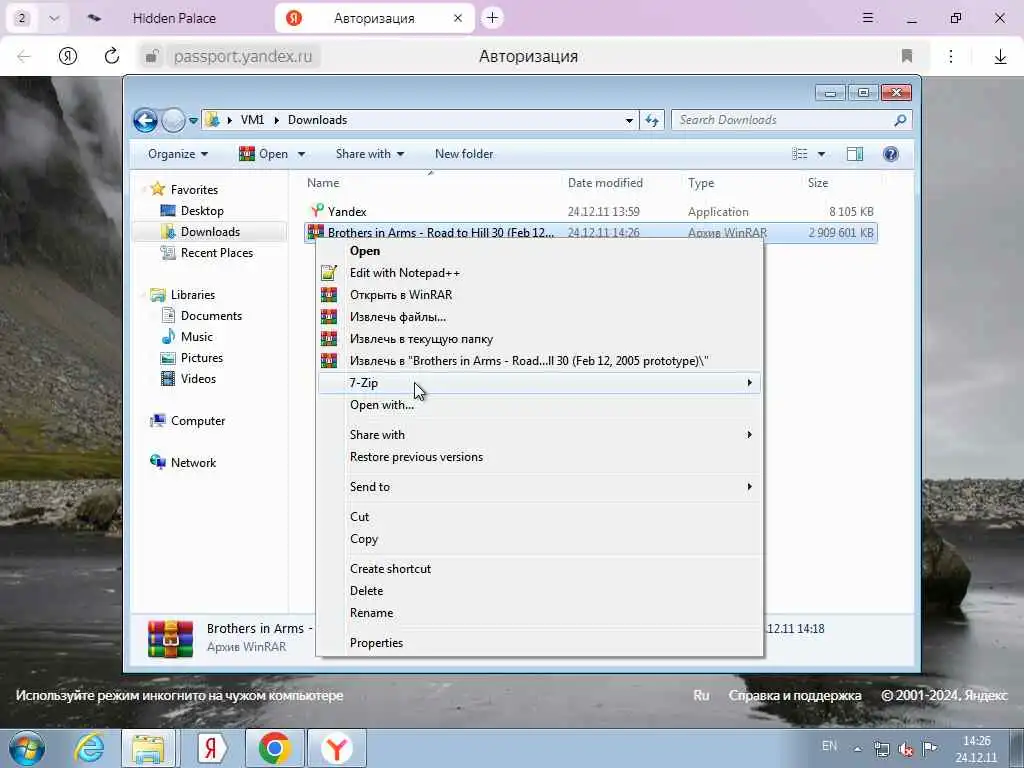Viewport: 1024px width, 768px height.
Task: Choose Edit with Notepad++ in the context menu
Action: (x=539, y=273)
